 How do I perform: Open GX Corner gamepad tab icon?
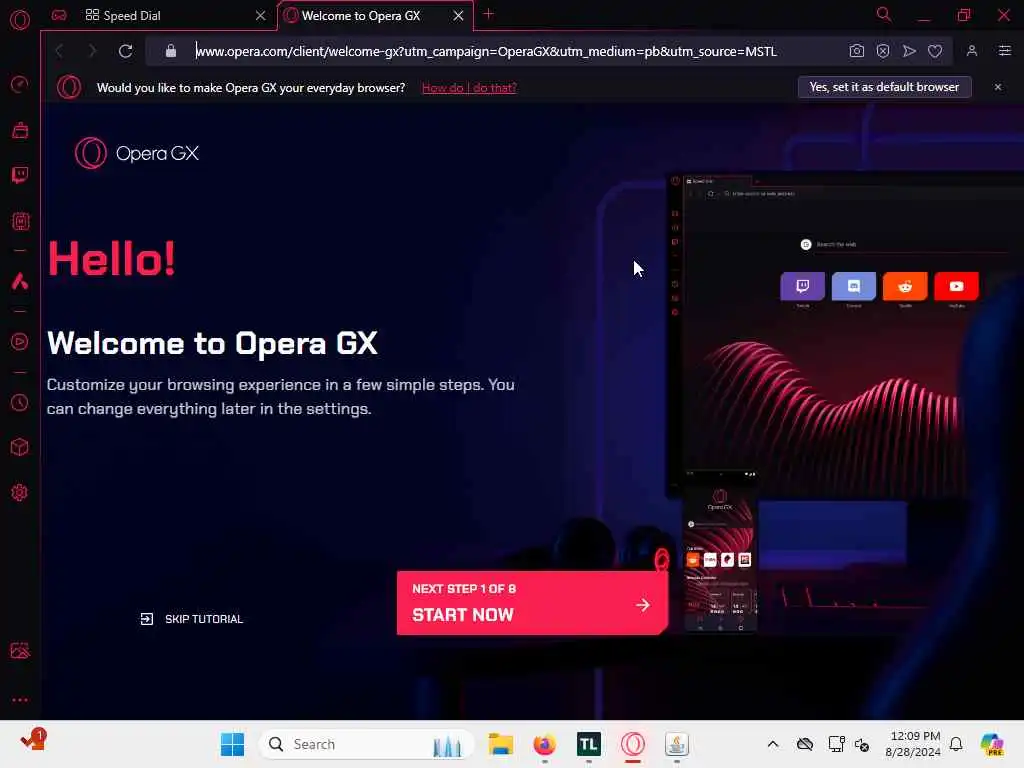59,15
